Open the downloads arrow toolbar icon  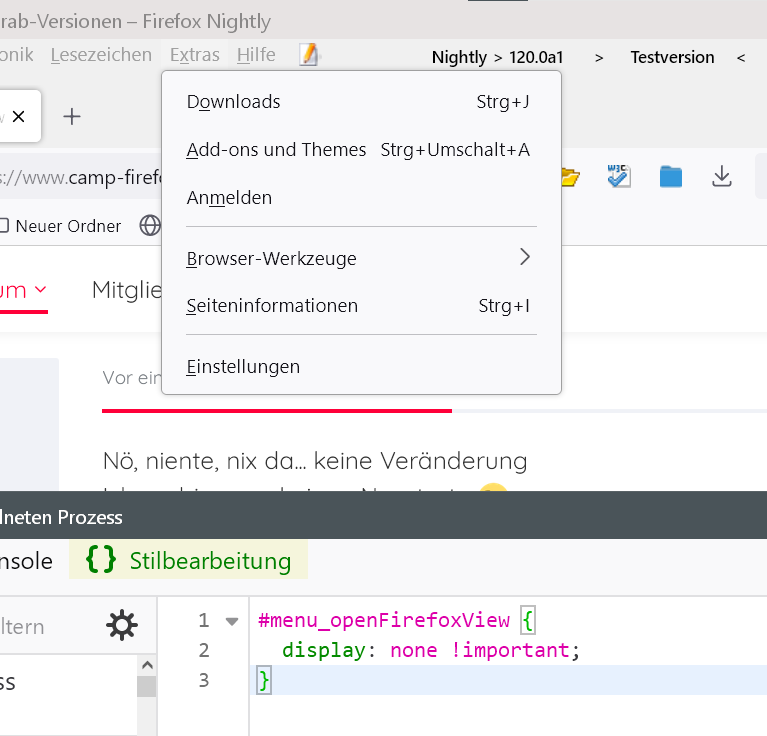pos(722,177)
